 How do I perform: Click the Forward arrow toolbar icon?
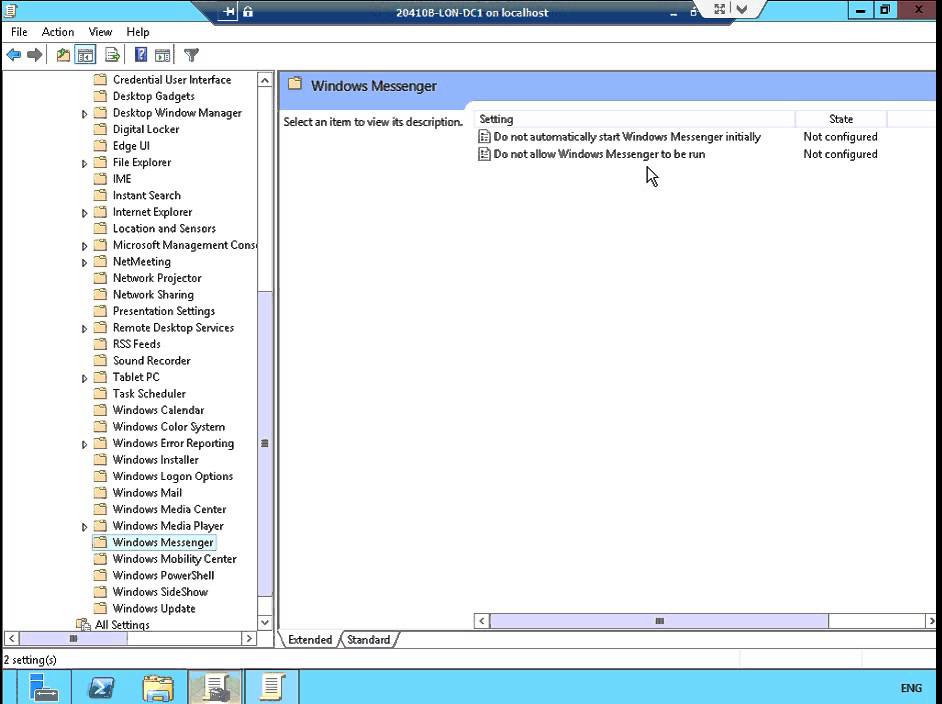coord(35,55)
